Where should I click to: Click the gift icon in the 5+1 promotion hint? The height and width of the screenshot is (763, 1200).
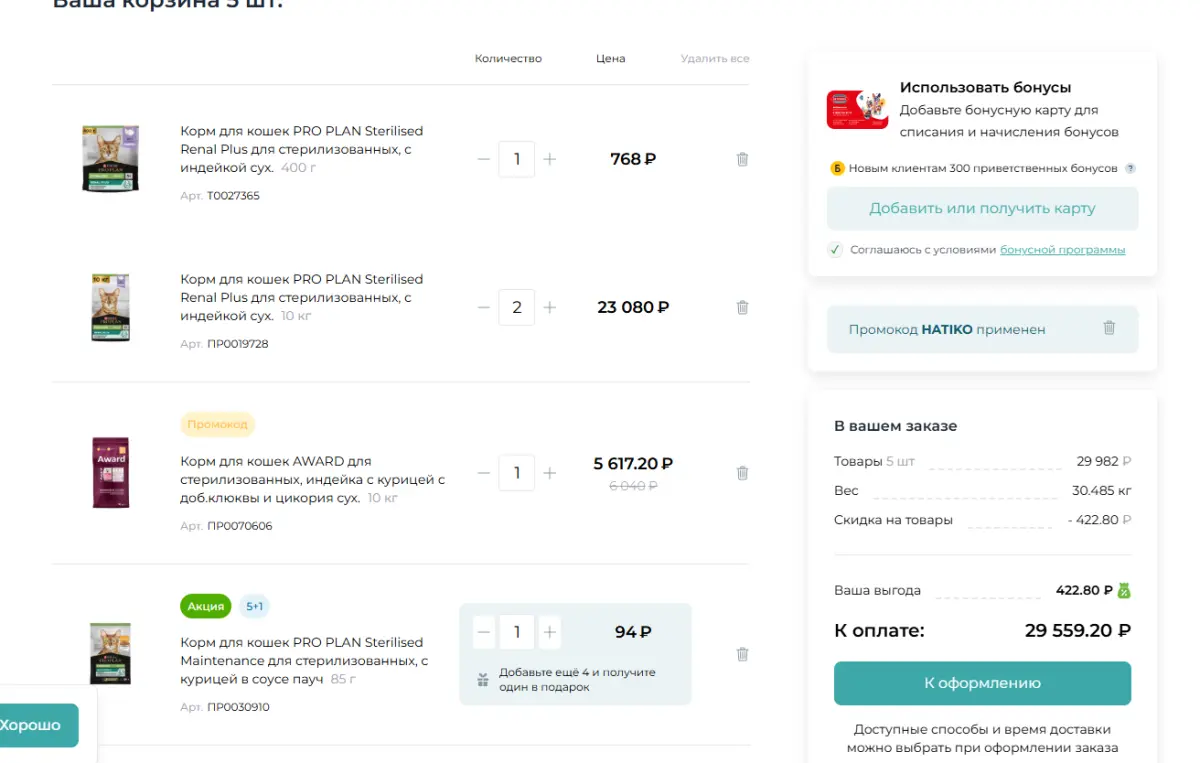[483, 680]
